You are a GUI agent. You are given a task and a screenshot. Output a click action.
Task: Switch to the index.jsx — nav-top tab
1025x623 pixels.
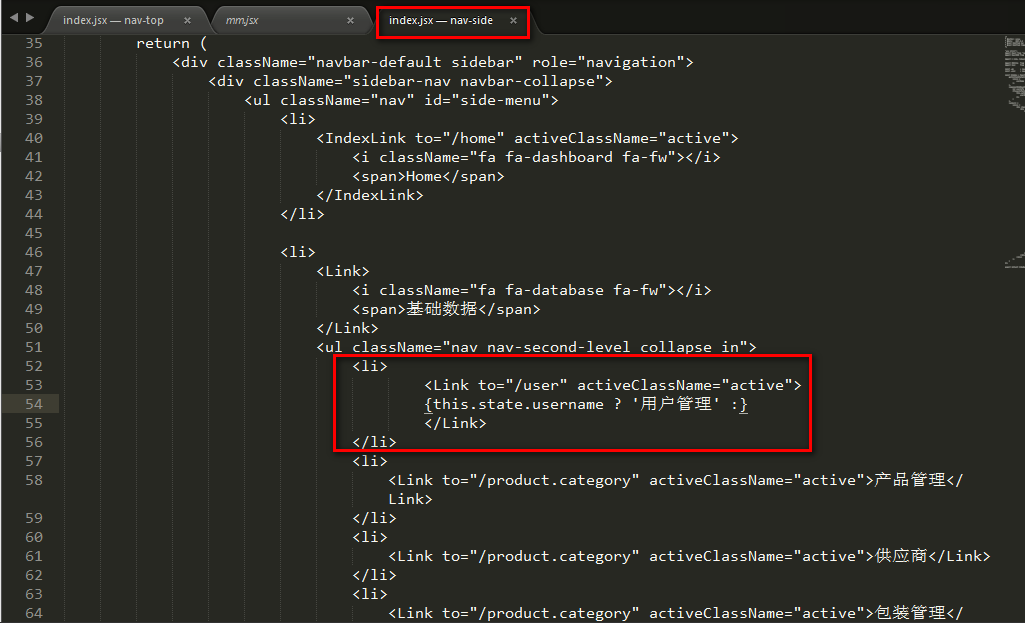tap(113, 20)
